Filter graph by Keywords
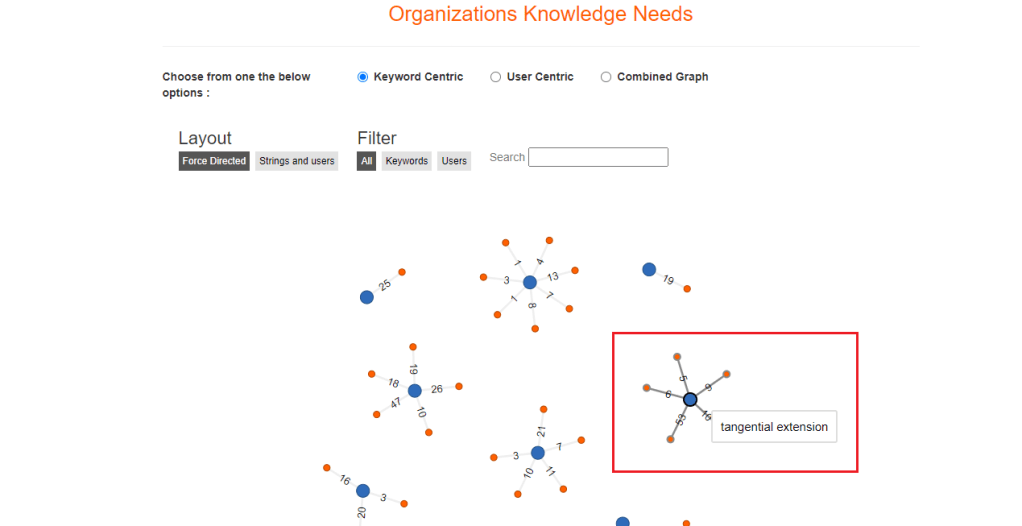The image size is (1022, 526). [x=407, y=161]
